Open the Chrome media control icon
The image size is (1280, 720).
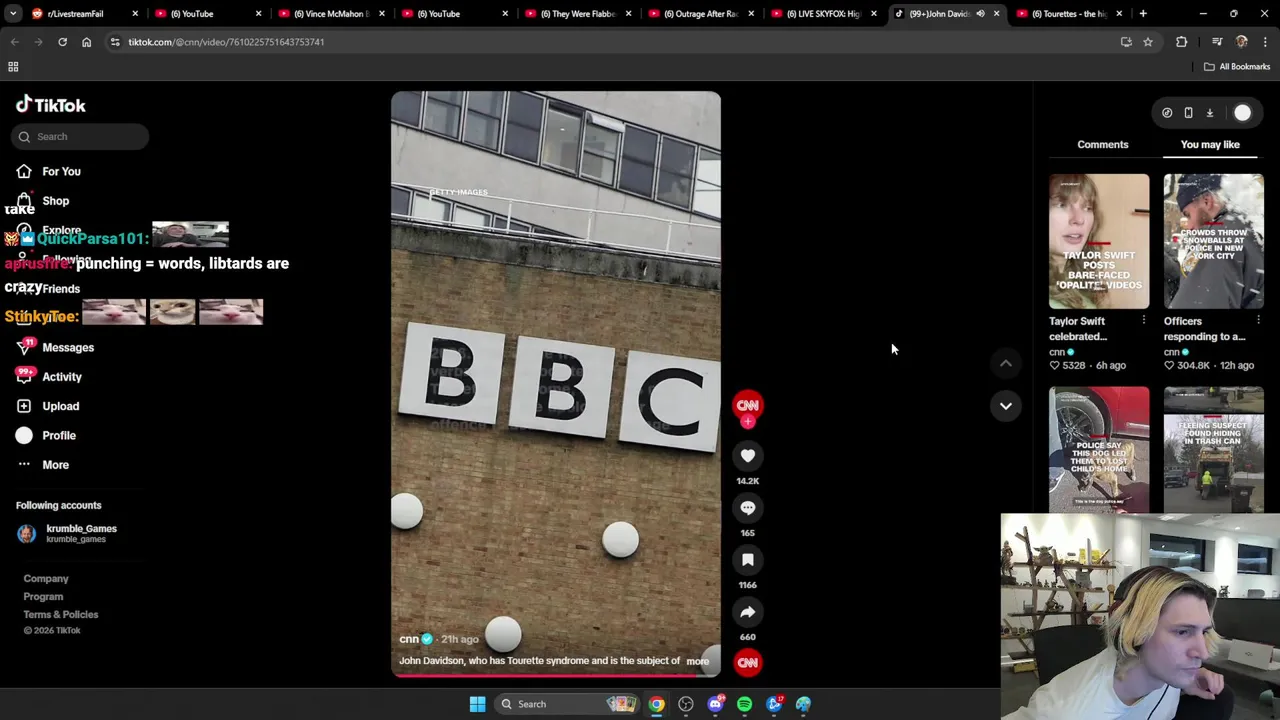pos(1217,42)
